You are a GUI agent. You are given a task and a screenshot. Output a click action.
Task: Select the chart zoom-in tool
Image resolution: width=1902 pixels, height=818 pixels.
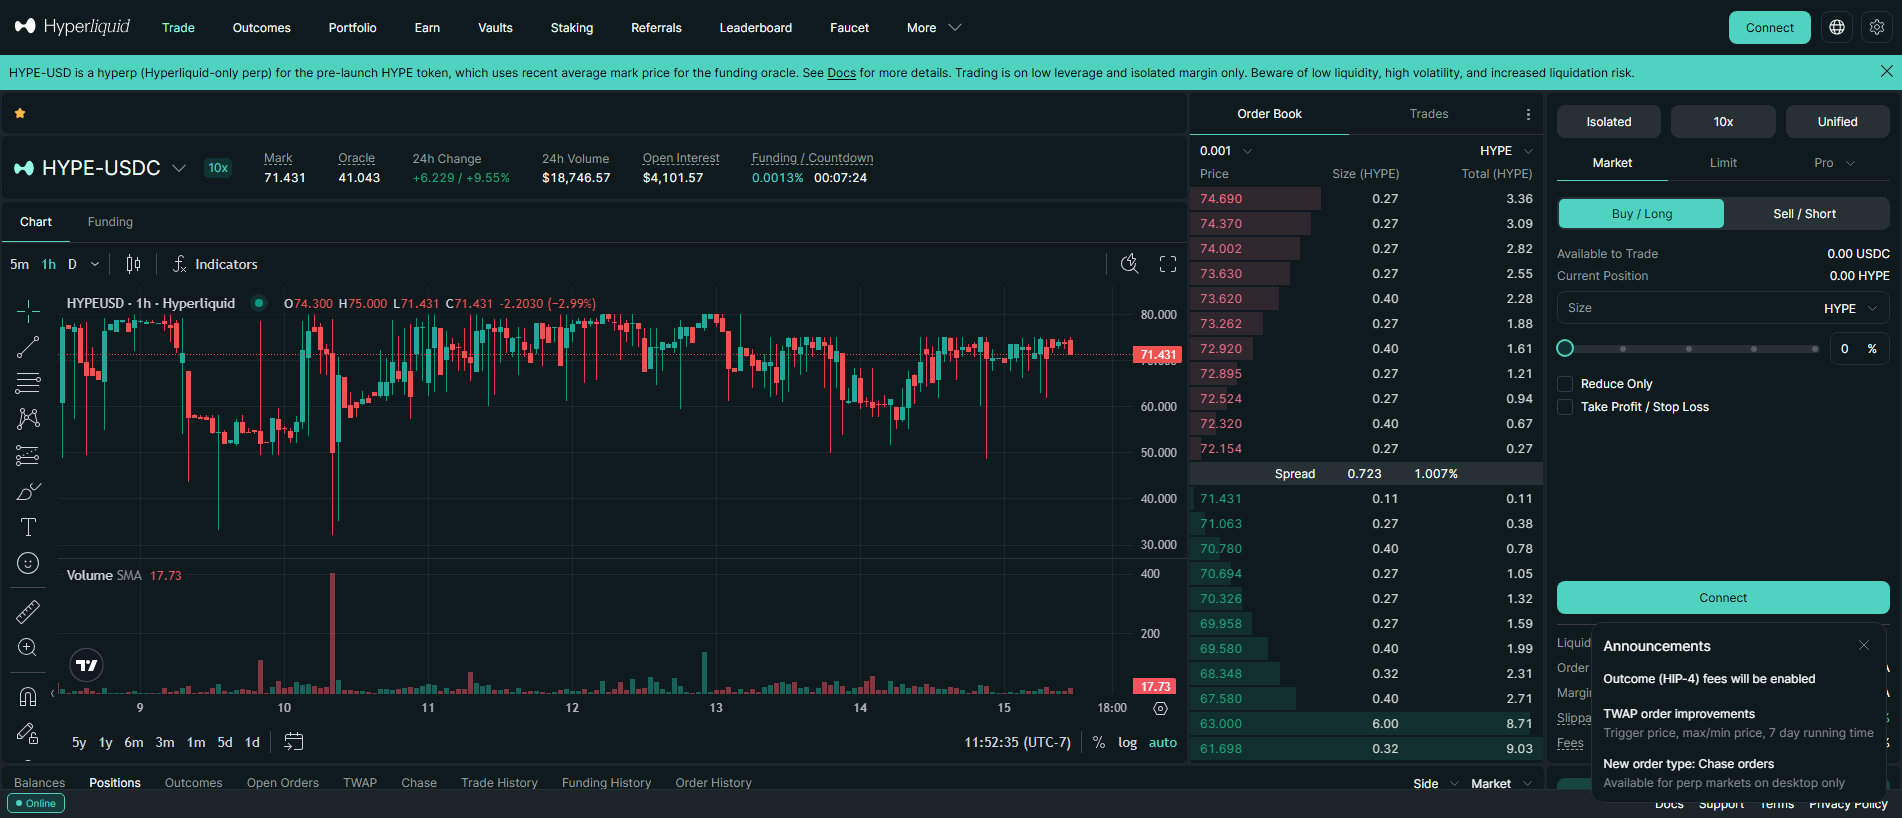click(28, 647)
